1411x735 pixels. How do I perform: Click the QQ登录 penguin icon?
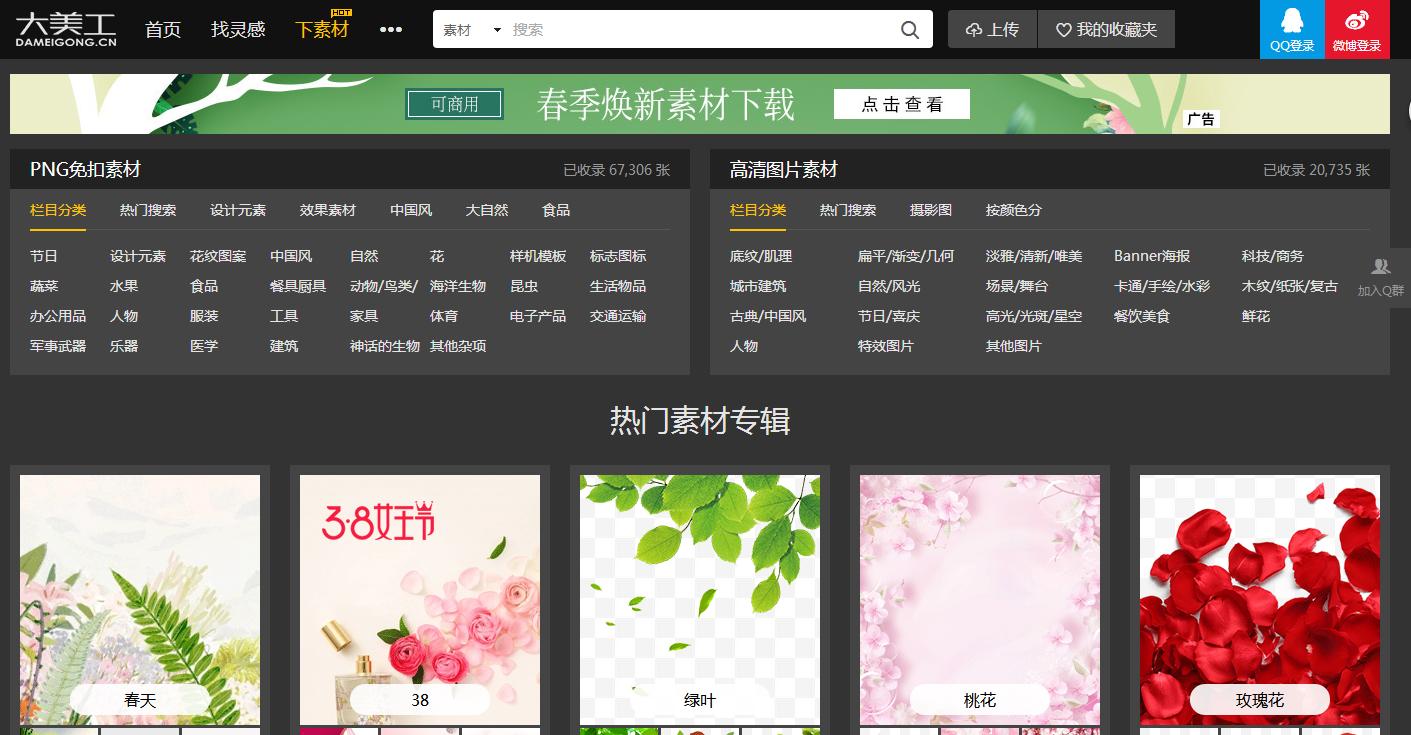[x=1291, y=22]
